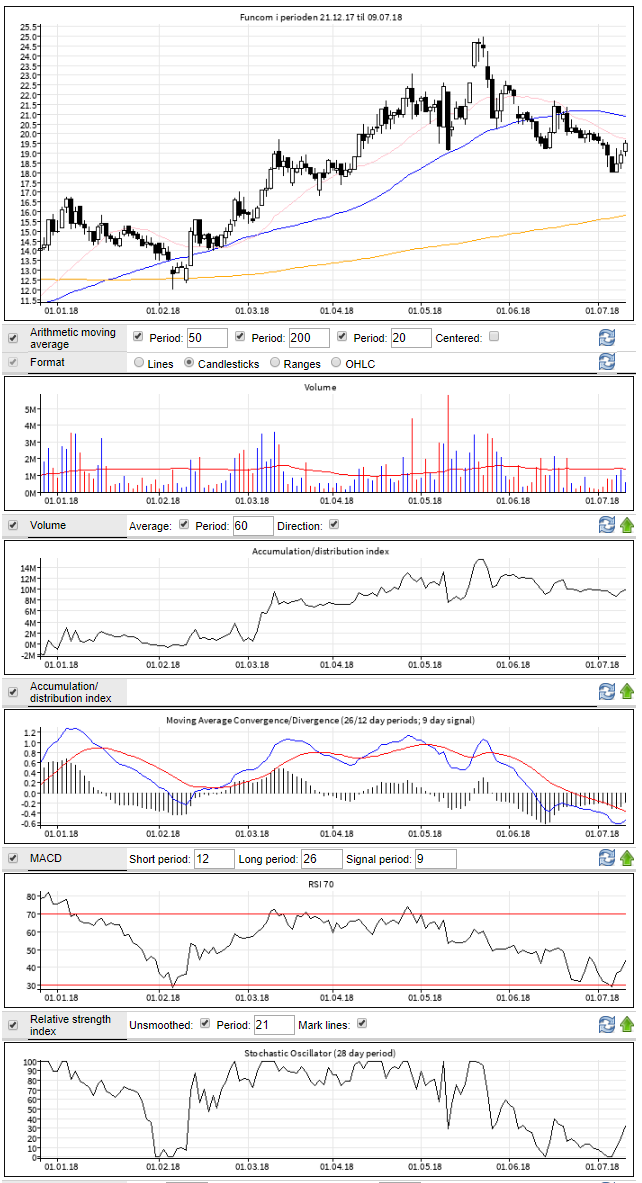Click refresh icon in Accumulation/distribution index row
642x1183 pixels.
click(x=607, y=691)
